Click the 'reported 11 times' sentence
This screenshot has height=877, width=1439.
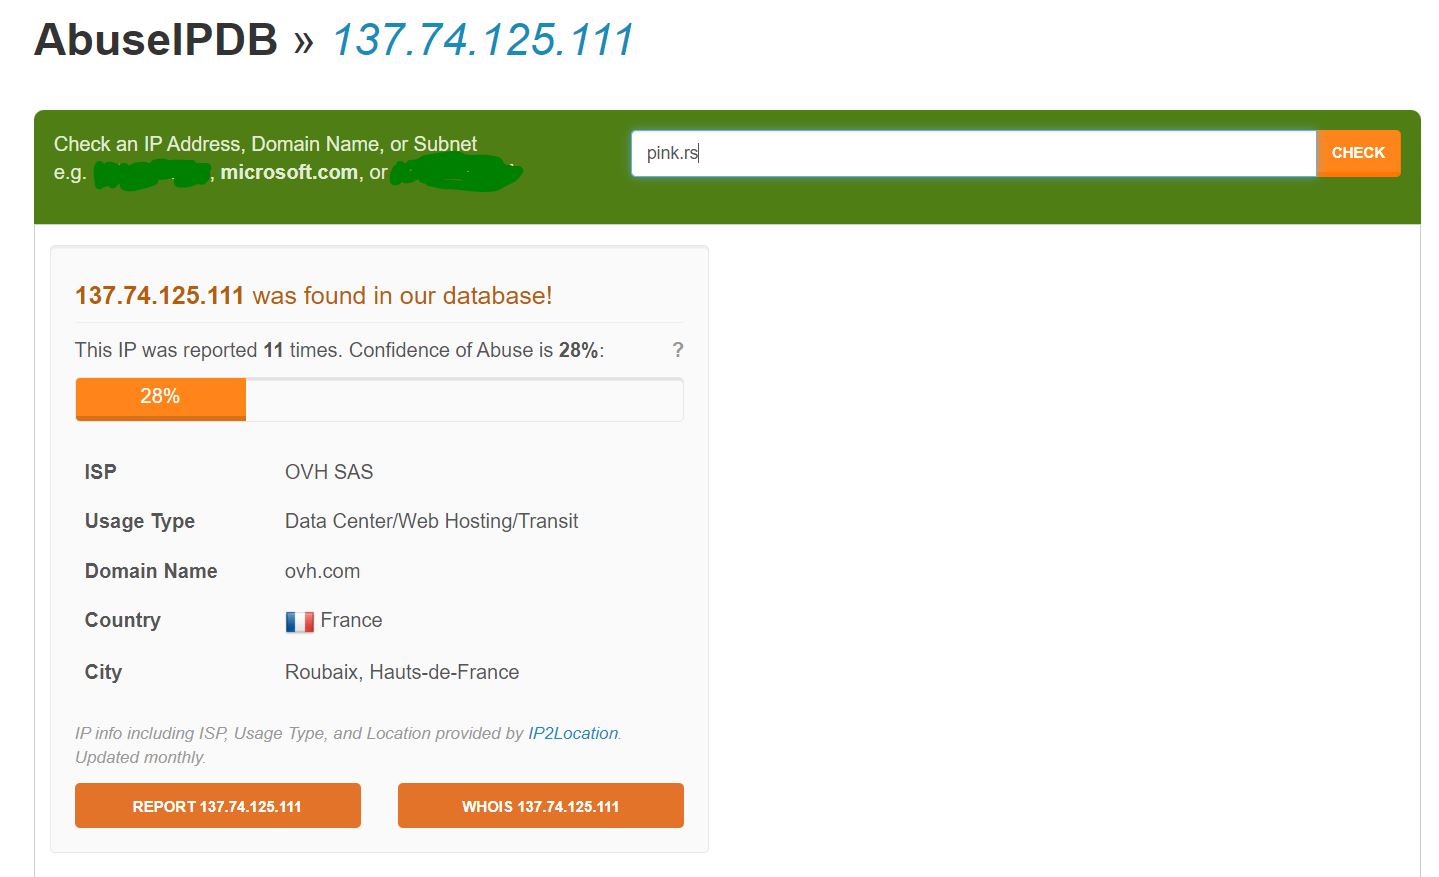click(339, 350)
